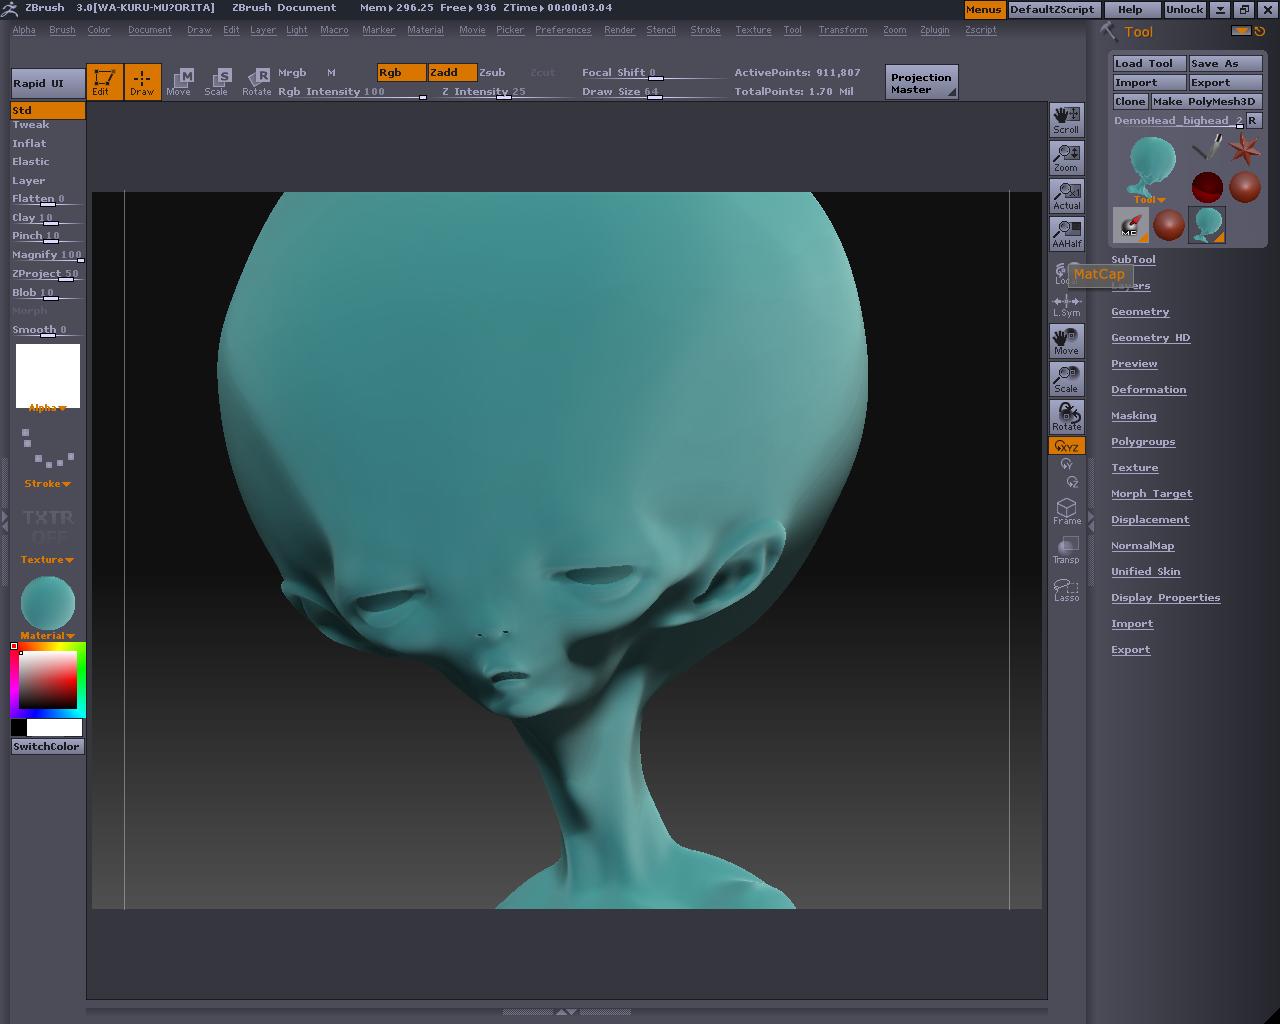Click the Scroll canvas navigation icon
The image size is (1280, 1024).
1066,119
